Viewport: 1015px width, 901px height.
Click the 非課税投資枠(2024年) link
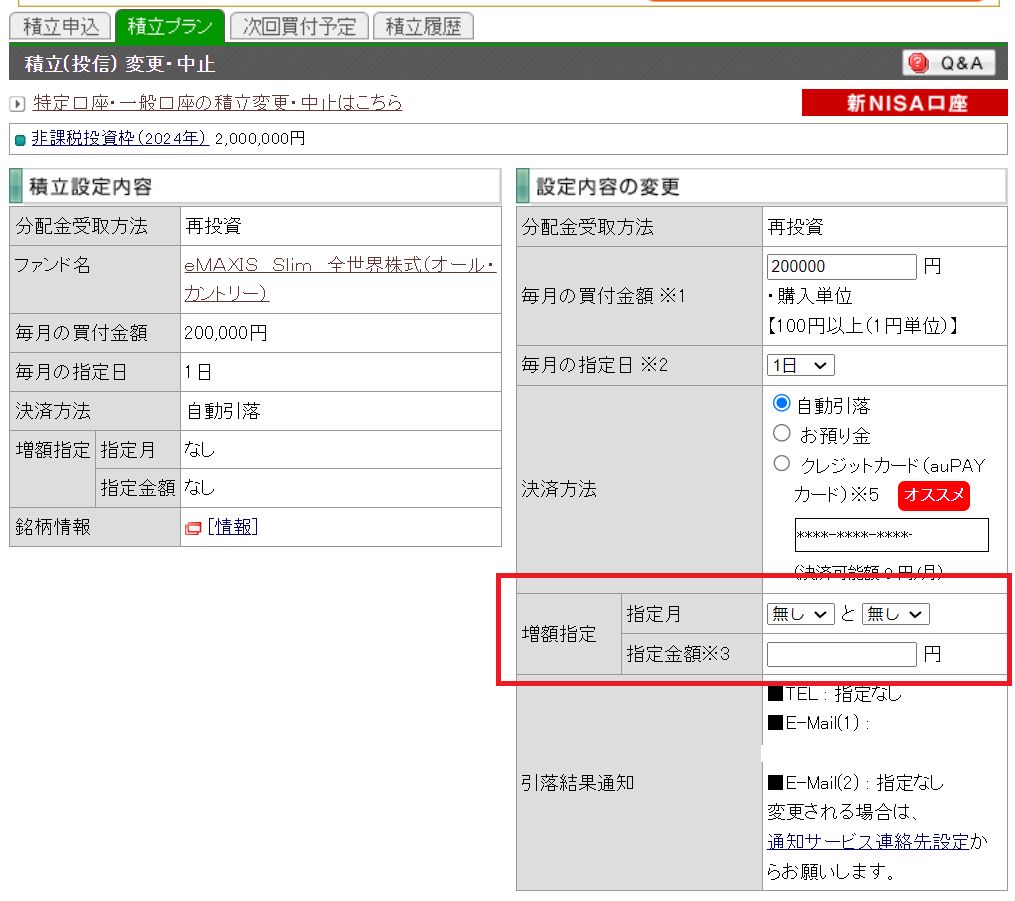[119, 139]
